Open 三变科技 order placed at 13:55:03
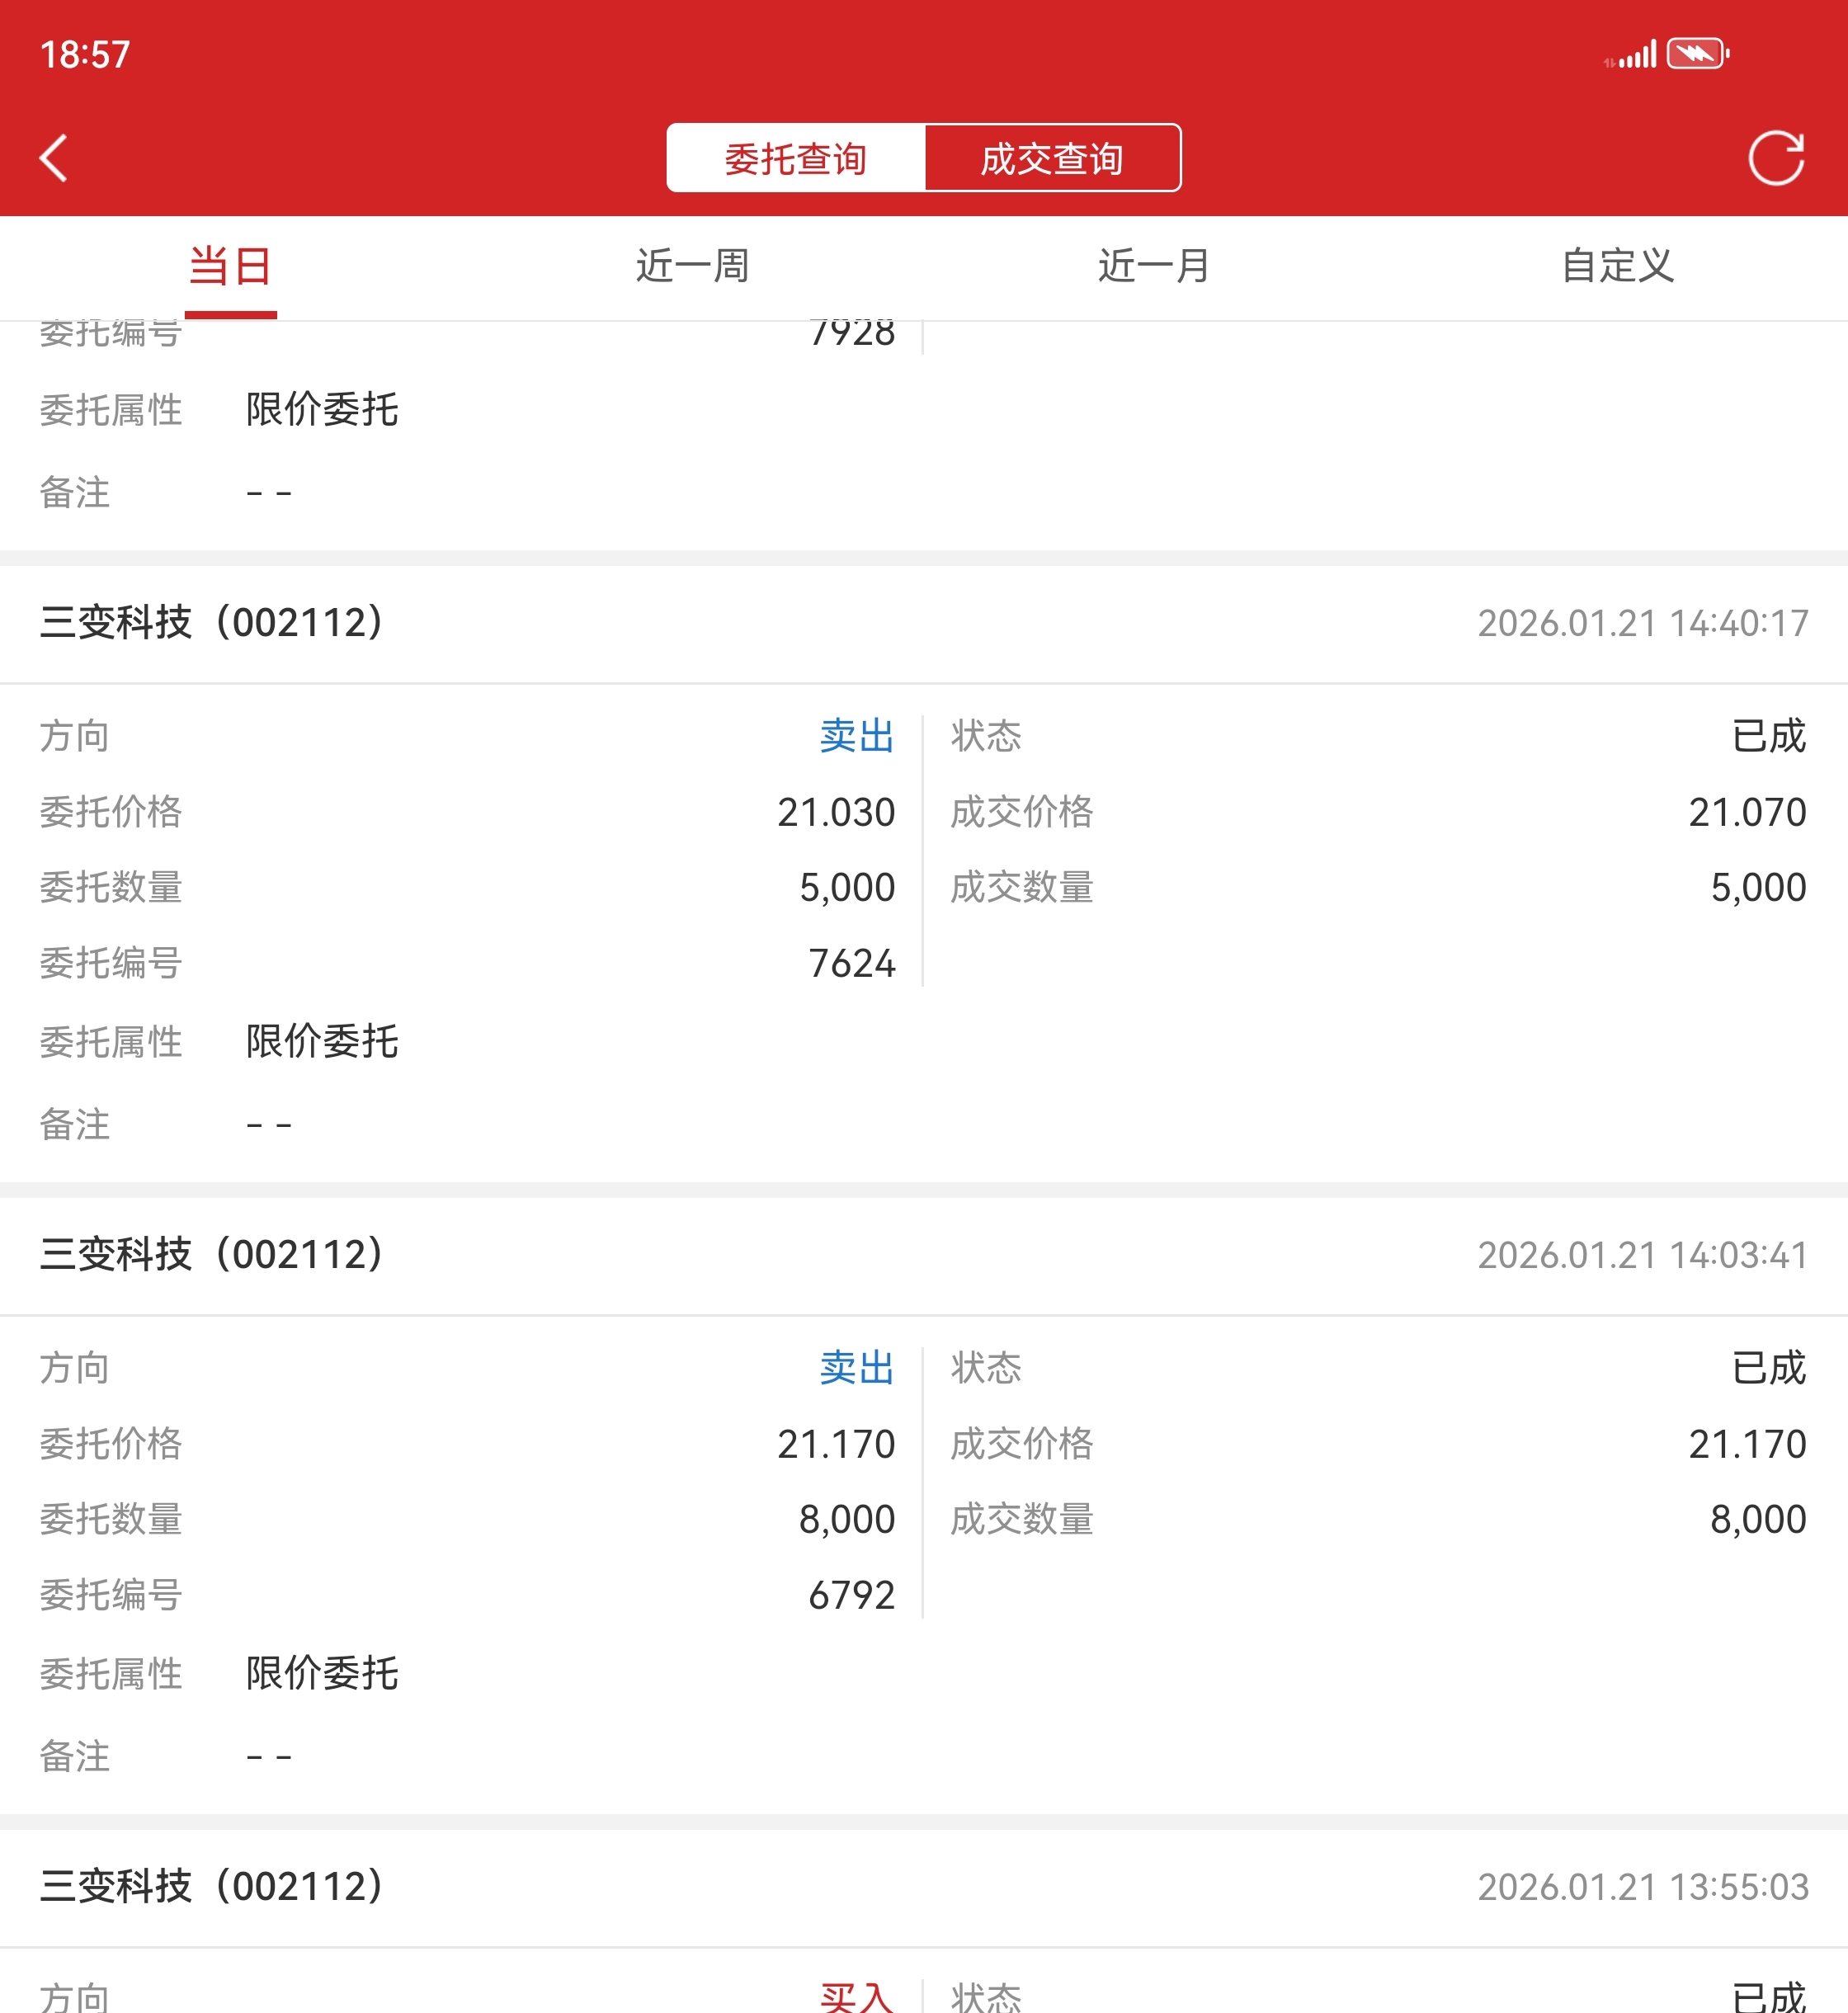The image size is (1848, 2013). click(211, 1887)
